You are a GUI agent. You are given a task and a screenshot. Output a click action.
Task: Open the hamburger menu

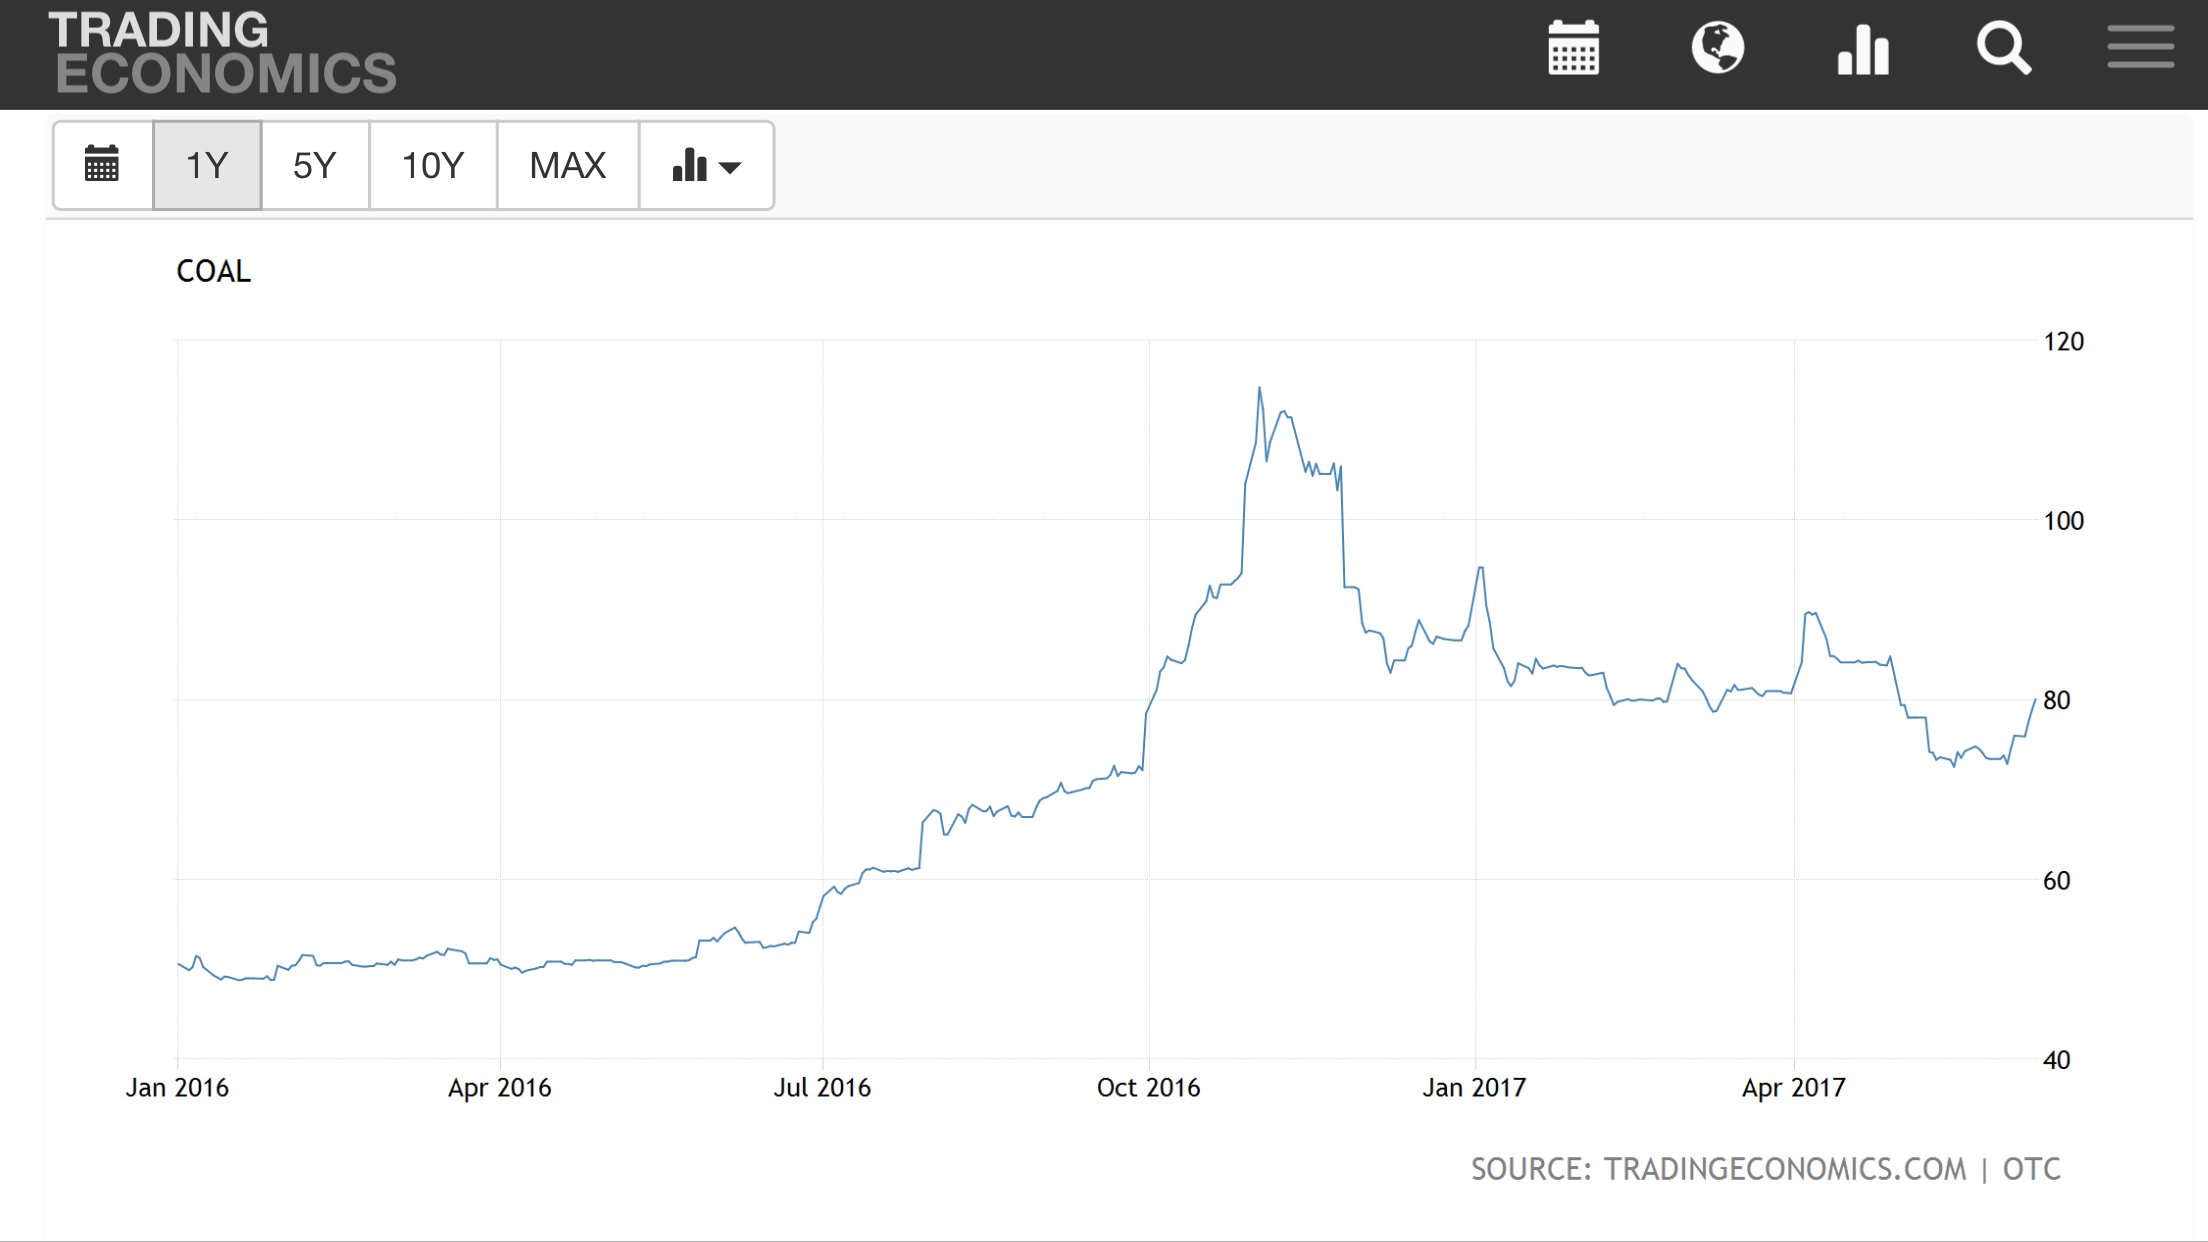click(x=2140, y=48)
